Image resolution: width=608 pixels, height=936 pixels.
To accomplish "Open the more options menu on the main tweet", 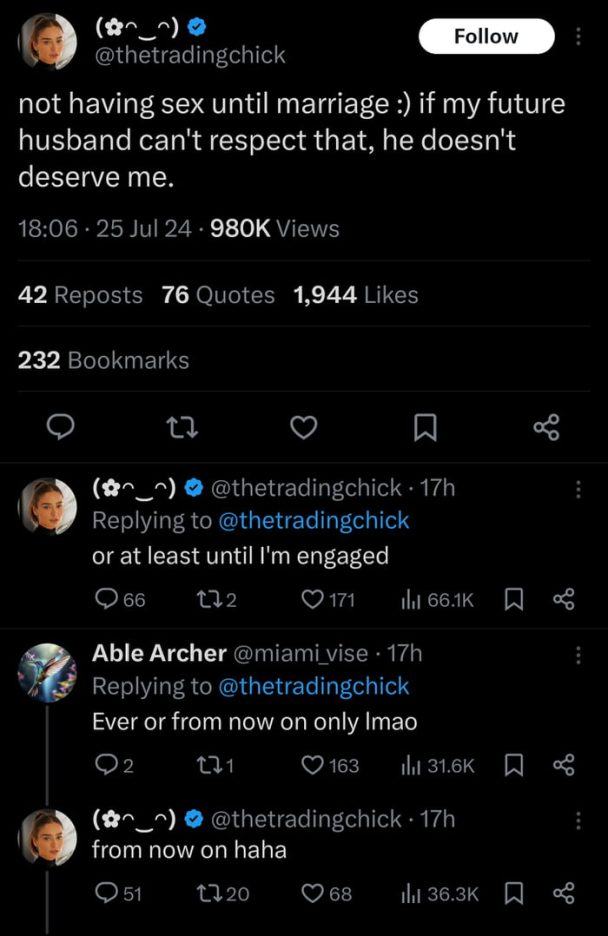I will point(577,36).
